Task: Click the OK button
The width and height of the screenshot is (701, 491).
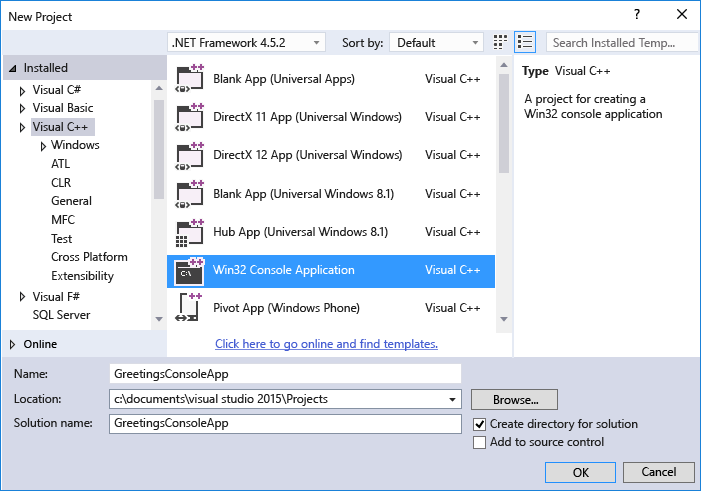Action: click(580, 473)
